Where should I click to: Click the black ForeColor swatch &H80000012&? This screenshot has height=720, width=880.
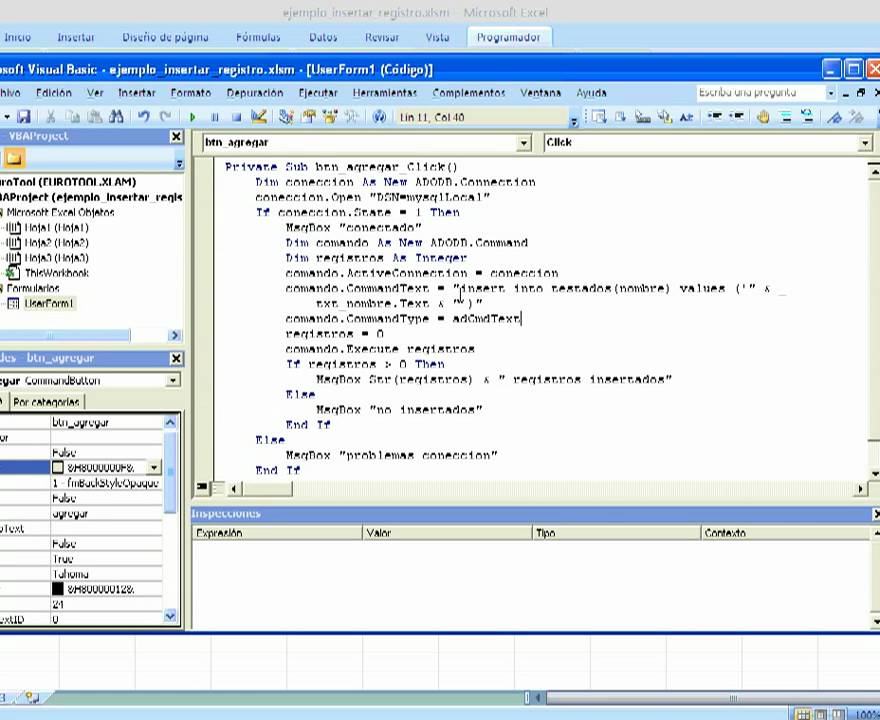(58, 589)
